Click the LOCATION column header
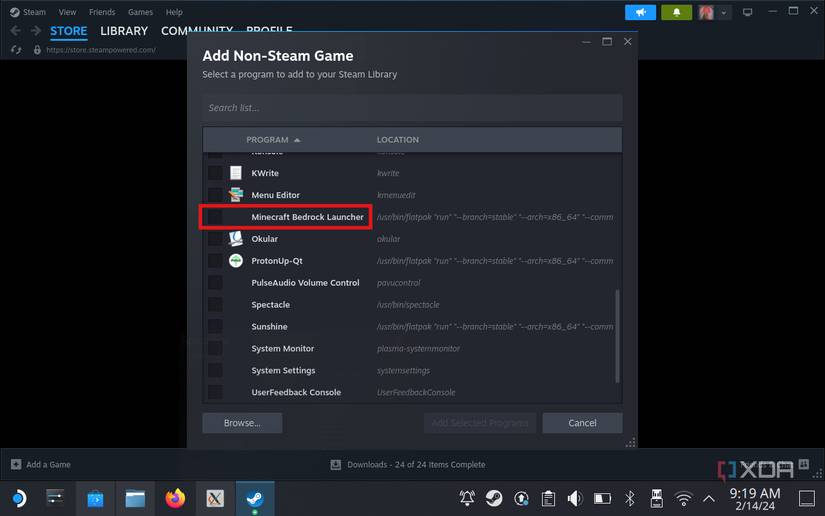This screenshot has height=516, width=825. [398, 140]
